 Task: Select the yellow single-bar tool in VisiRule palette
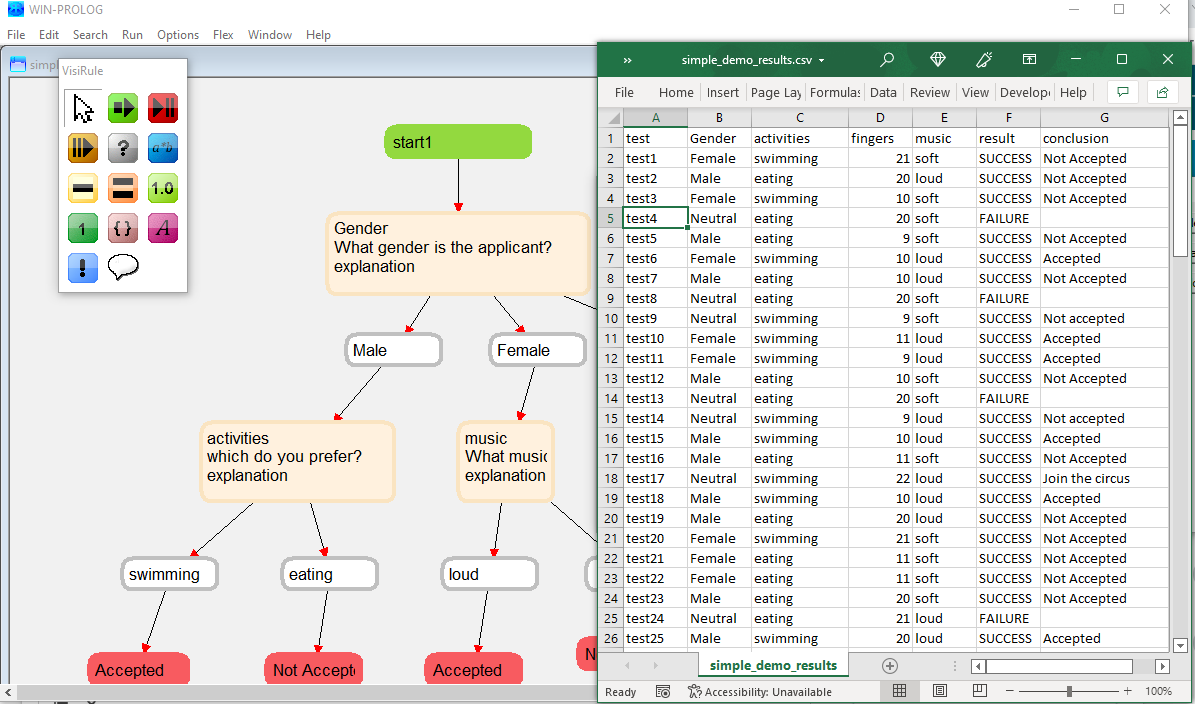point(83,187)
